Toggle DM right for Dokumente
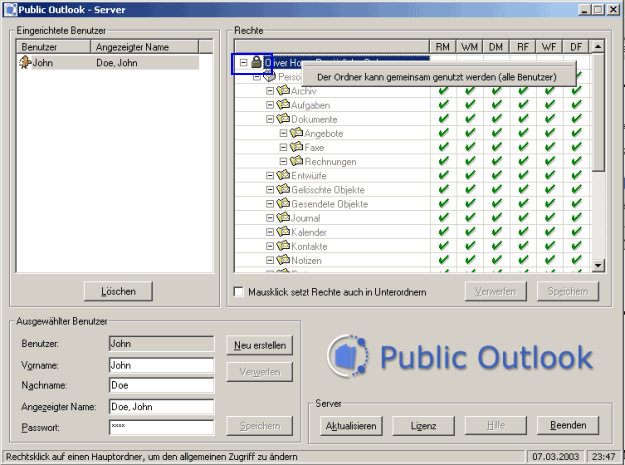625x465 pixels. pos(496,119)
